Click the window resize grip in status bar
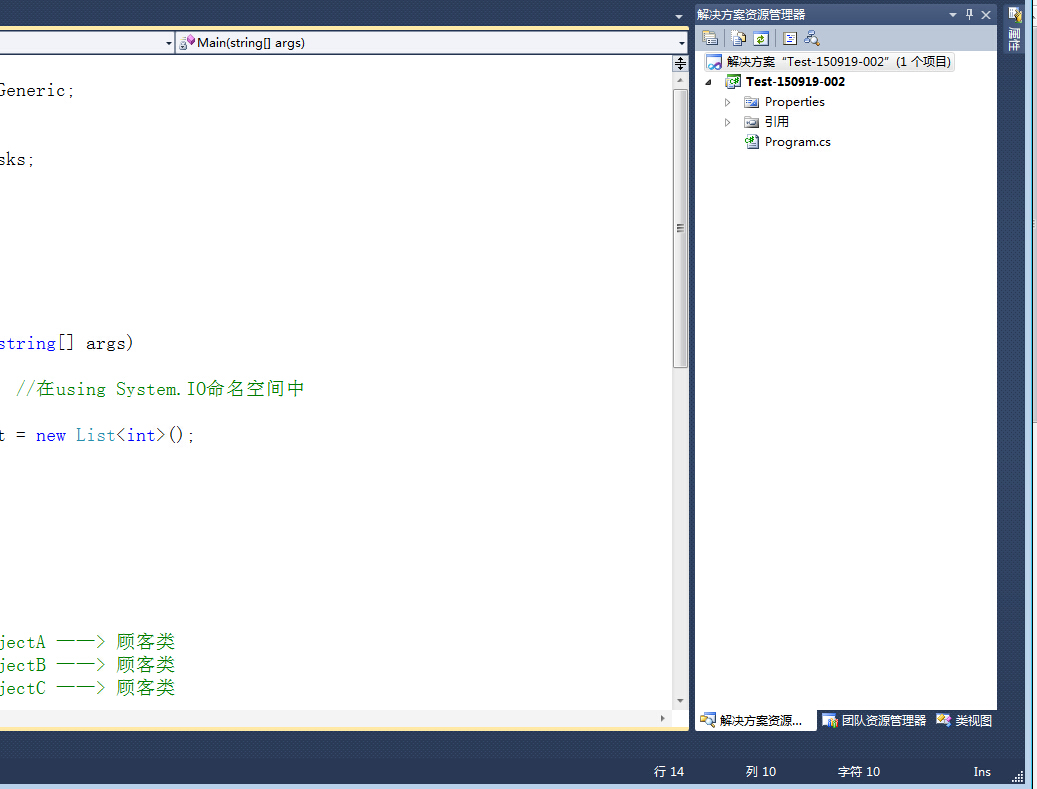1037x789 pixels. pyautogui.click(x=1016, y=776)
